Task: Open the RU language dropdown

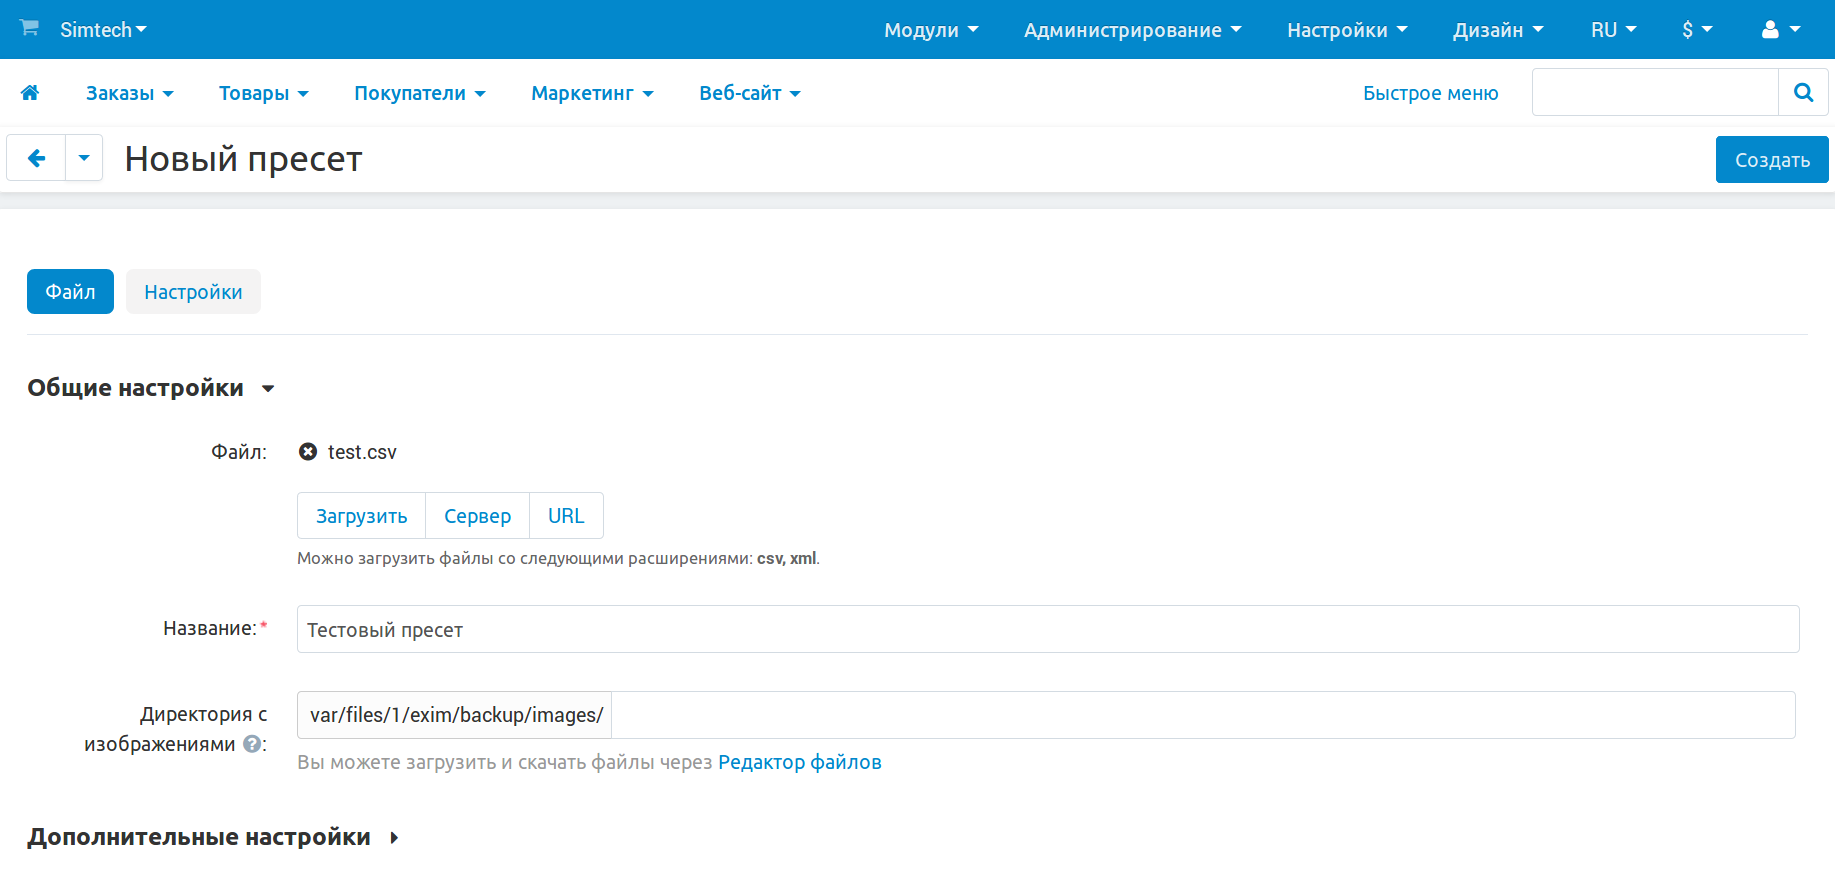Action: pos(1613,30)
